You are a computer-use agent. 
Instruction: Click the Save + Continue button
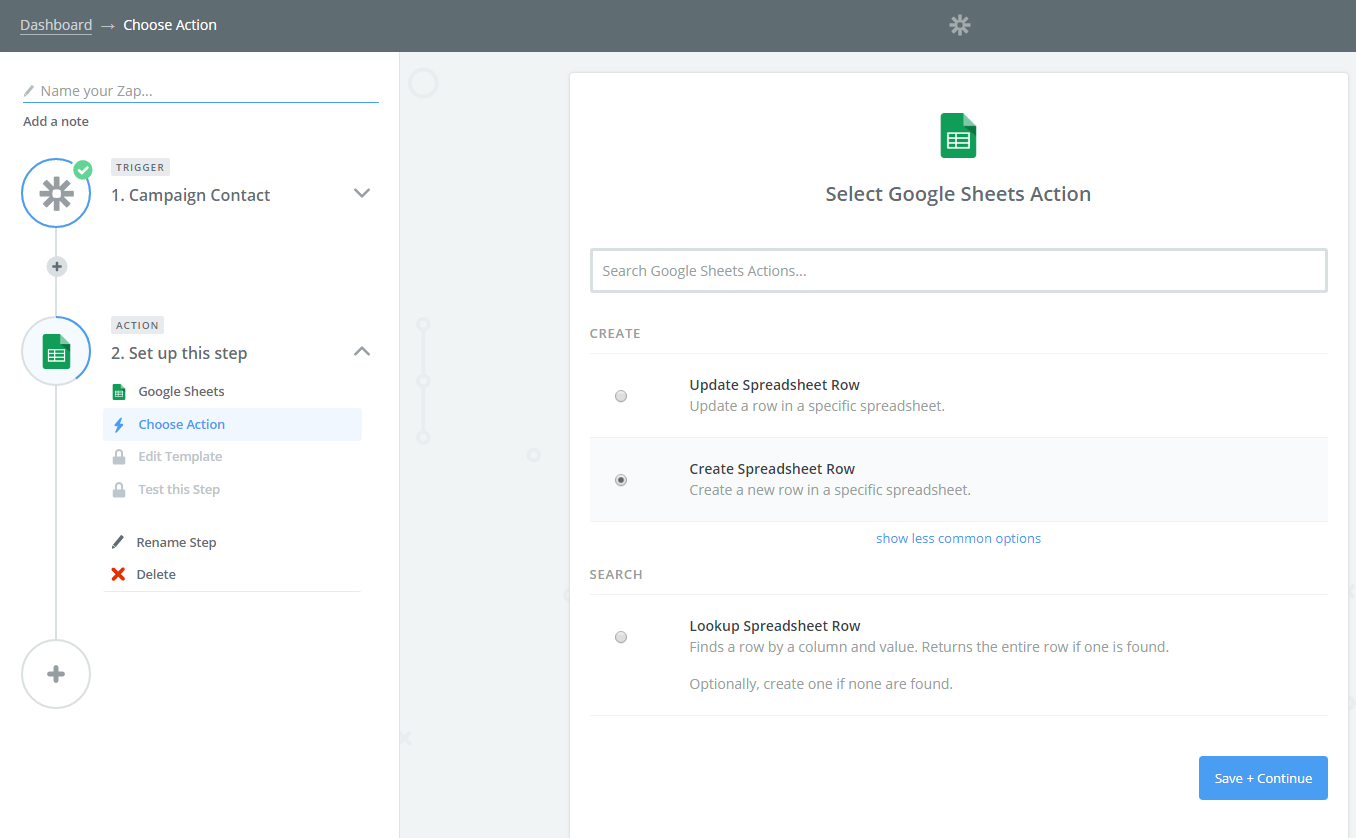(1262, 778)
